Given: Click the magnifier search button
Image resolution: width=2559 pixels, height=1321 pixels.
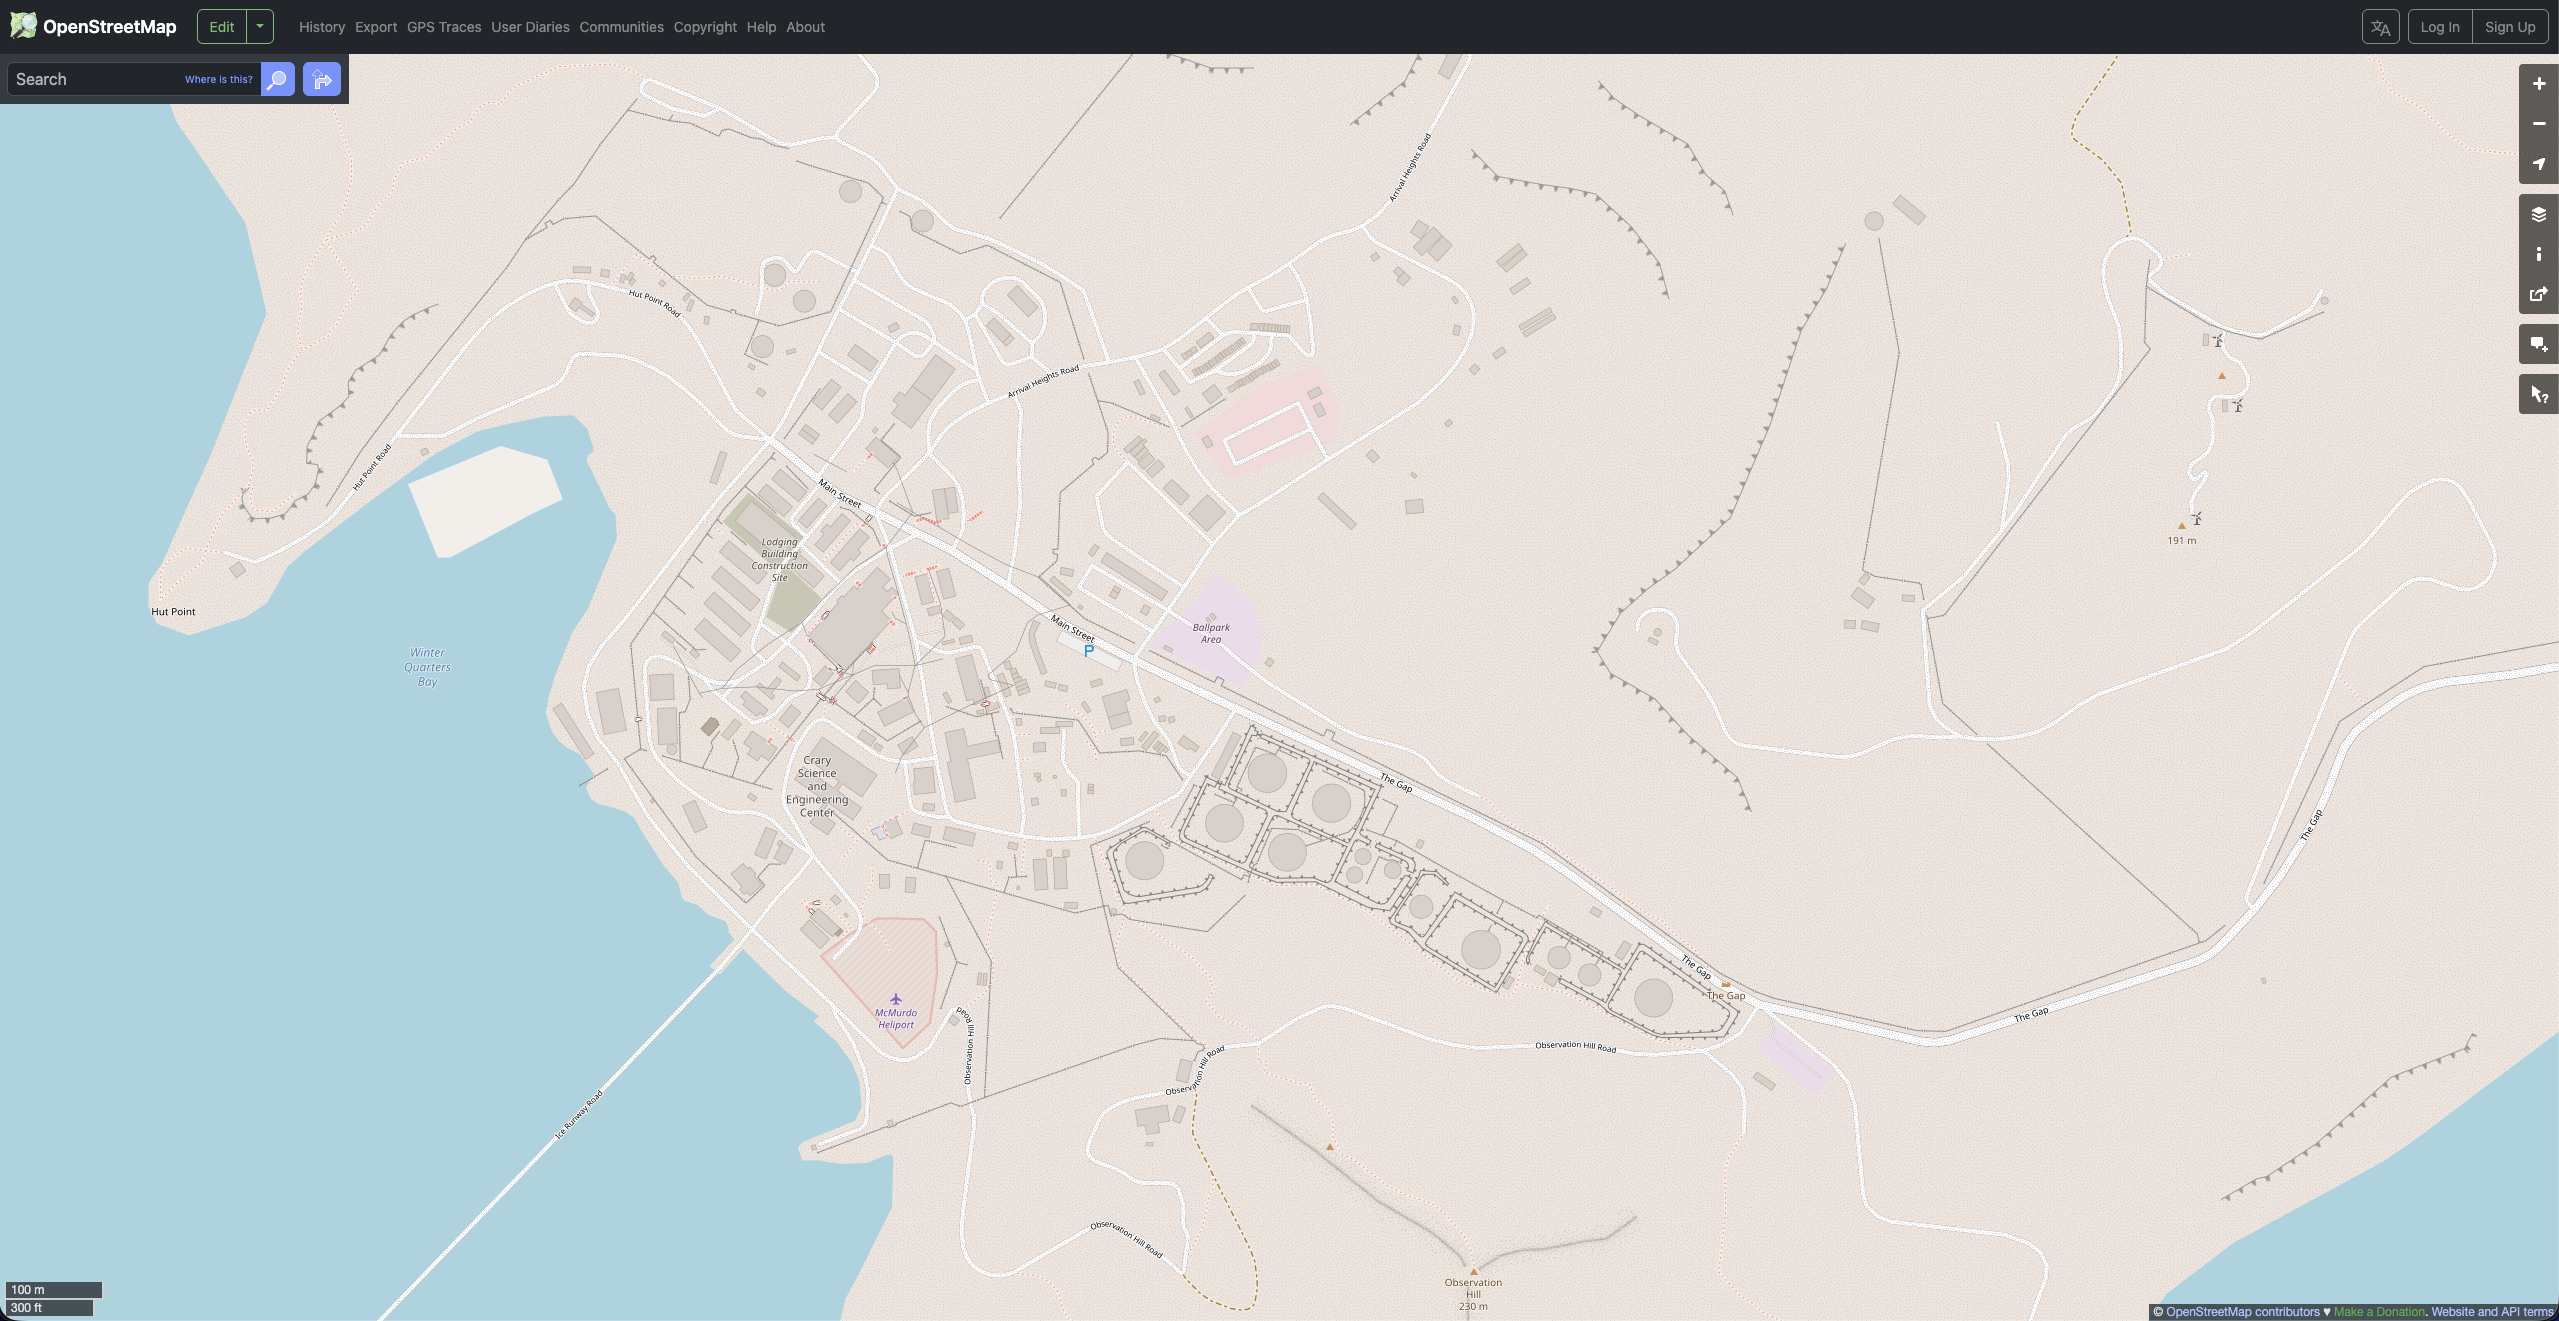Looking at the screenshot, I should [x=278, y=79].
